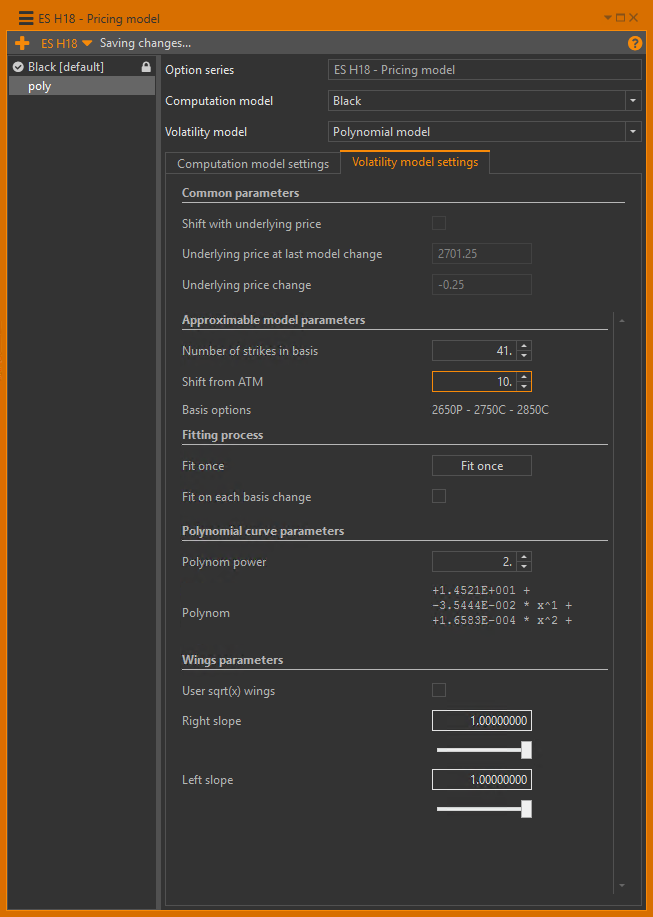This screenshot has height=917, width=653.
Task: Click scrollbar down arrow in settings panel
Action: point(621,885)
